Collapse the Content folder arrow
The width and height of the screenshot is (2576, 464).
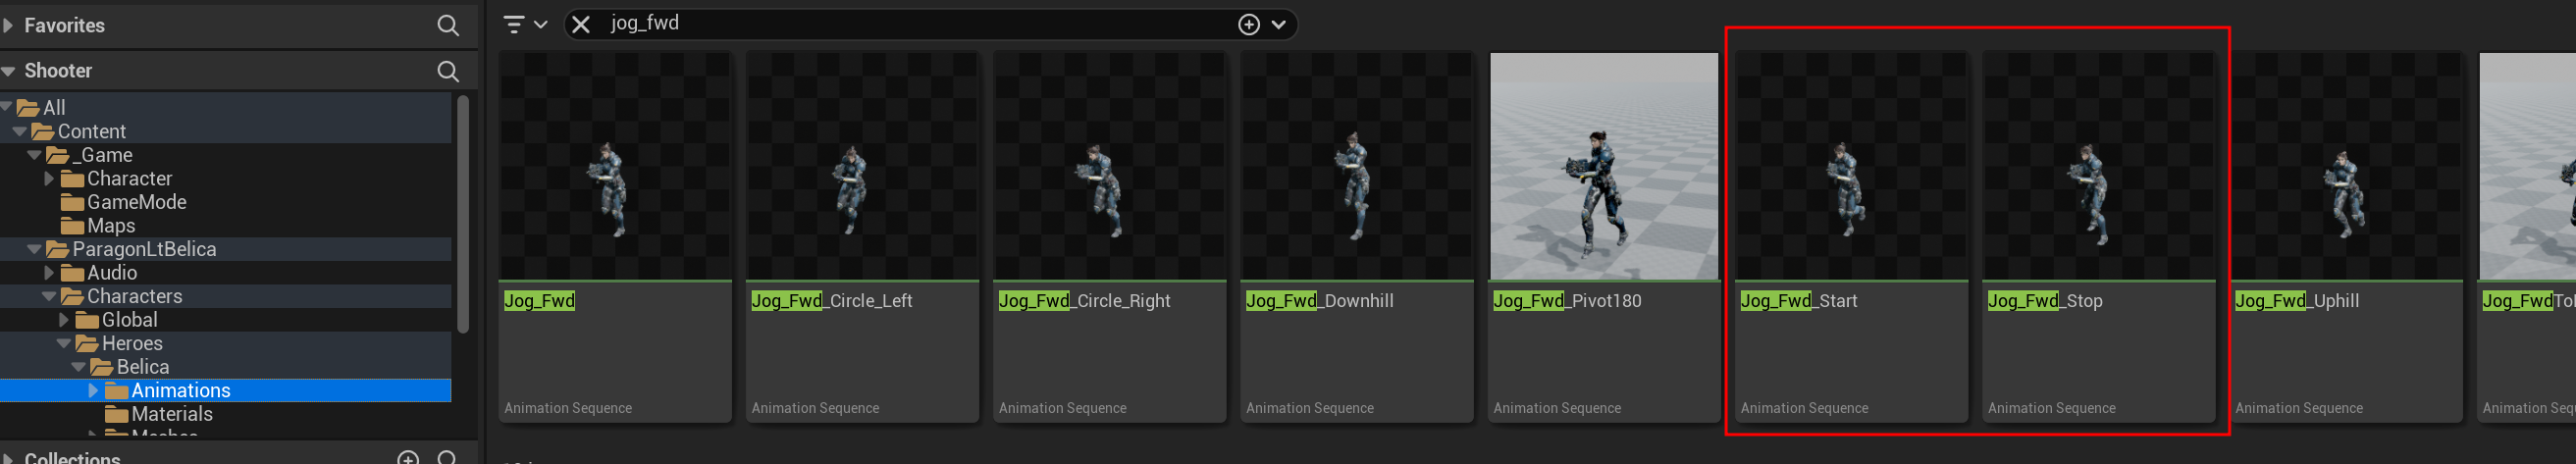pos(20,131)
